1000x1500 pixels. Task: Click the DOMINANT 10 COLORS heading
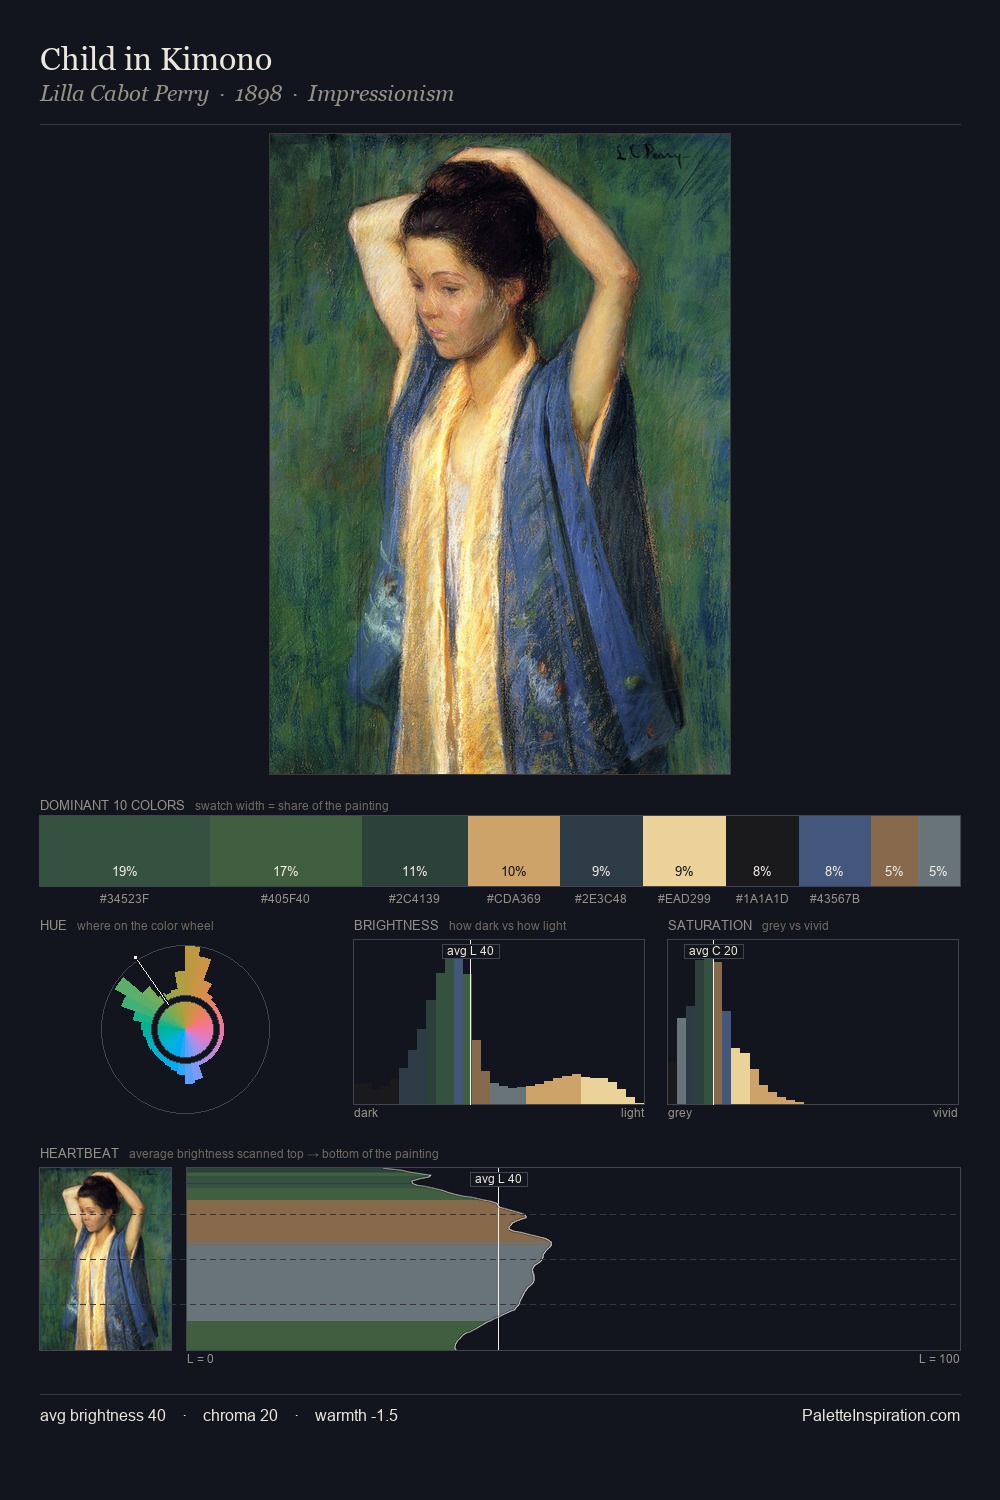pos(112,805)
